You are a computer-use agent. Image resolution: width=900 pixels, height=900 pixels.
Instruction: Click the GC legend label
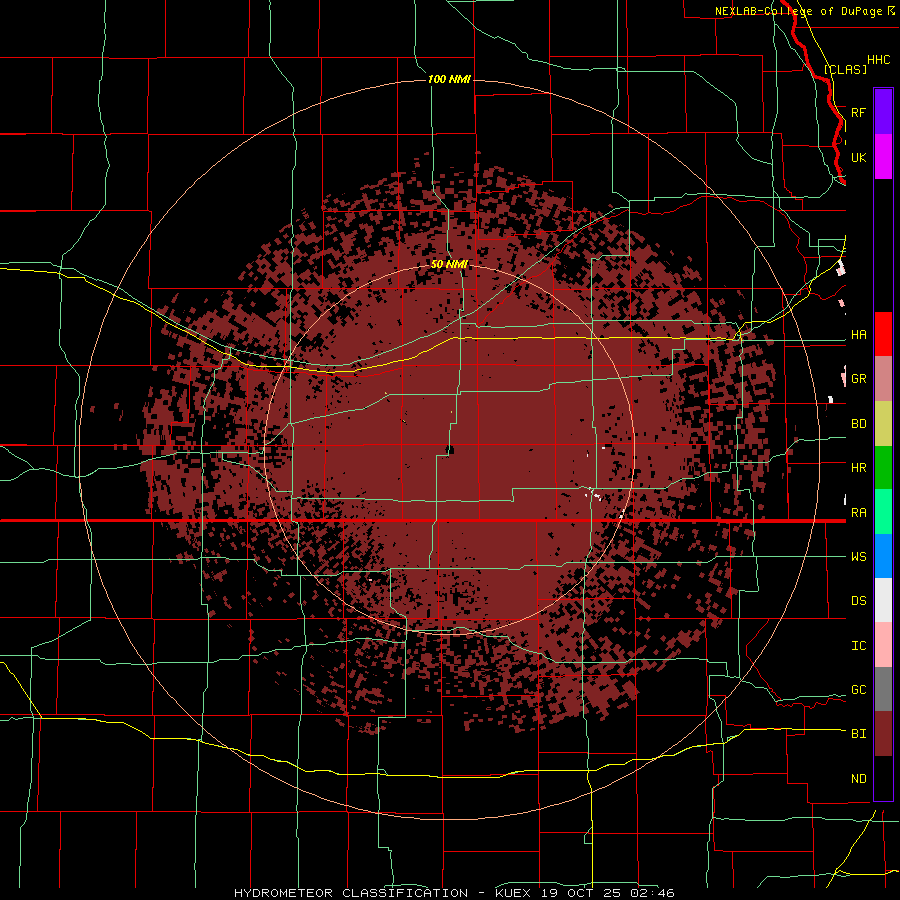858,689
